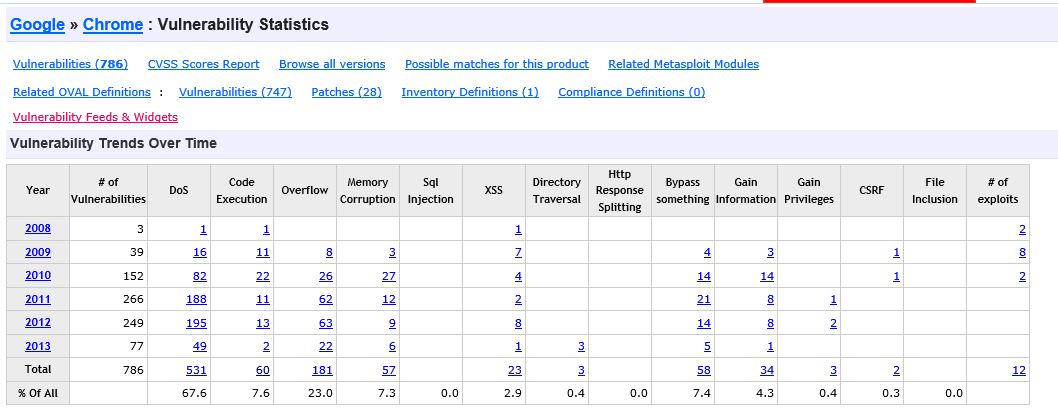Open Vulnerabilities (786) link
The height and width of the screenshot is (413, 1058).
[70, 64]
